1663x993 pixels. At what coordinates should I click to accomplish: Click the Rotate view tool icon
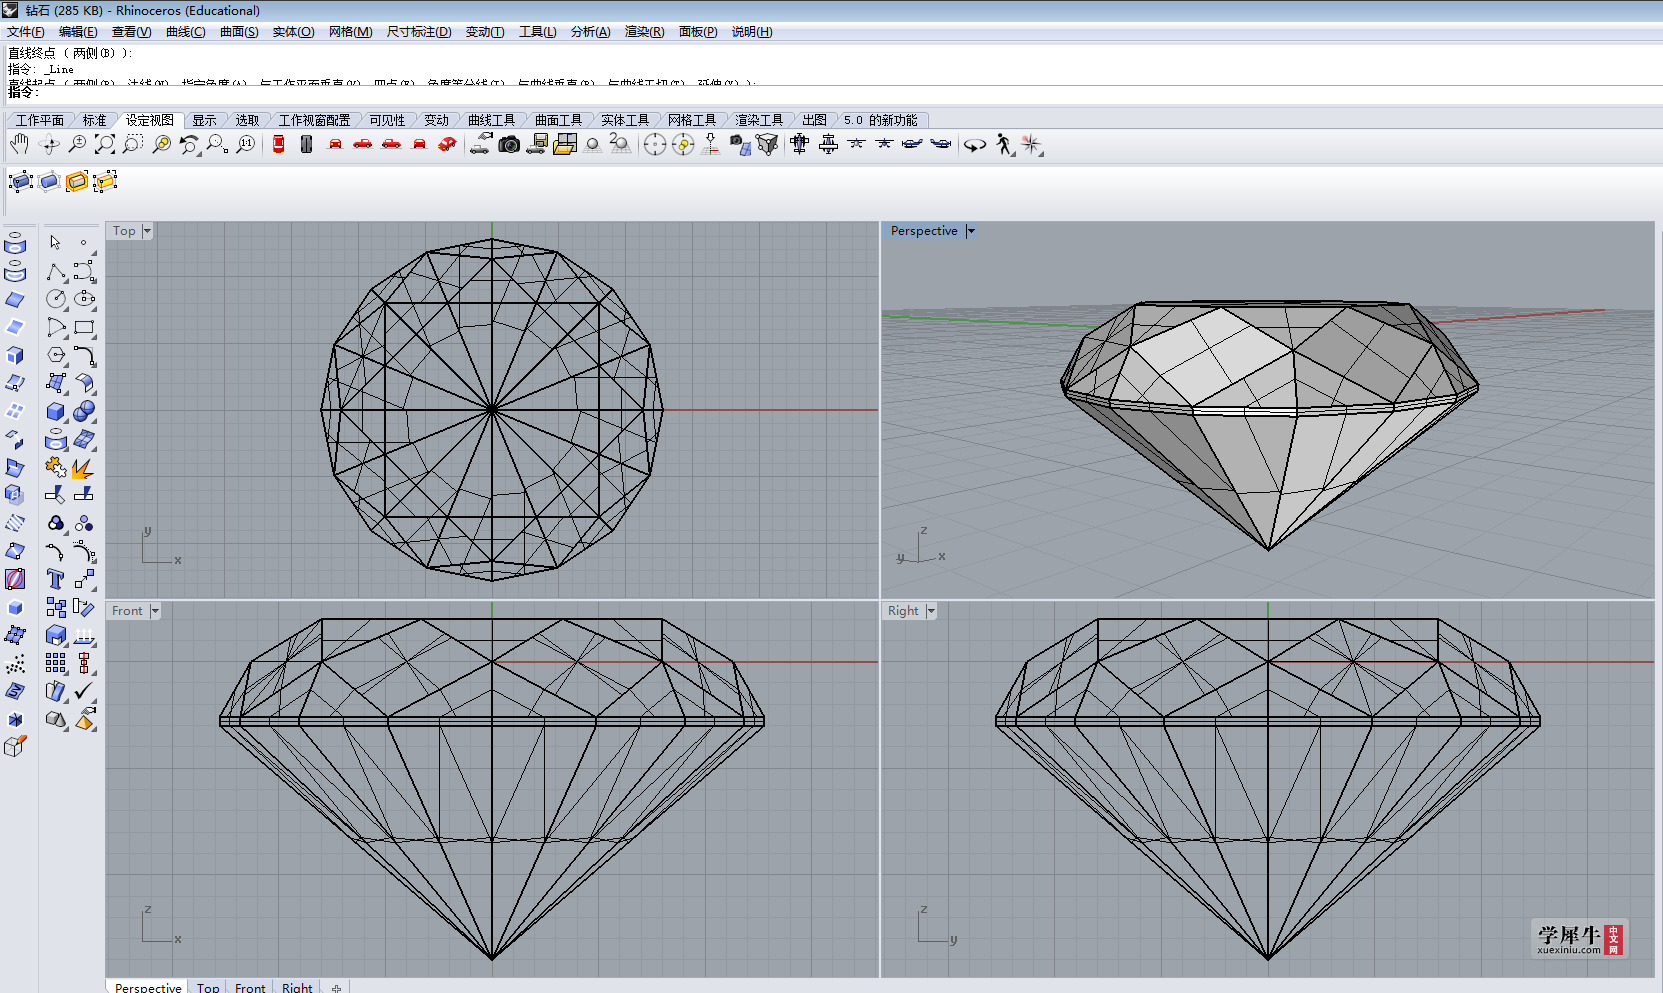click(49, 145)
